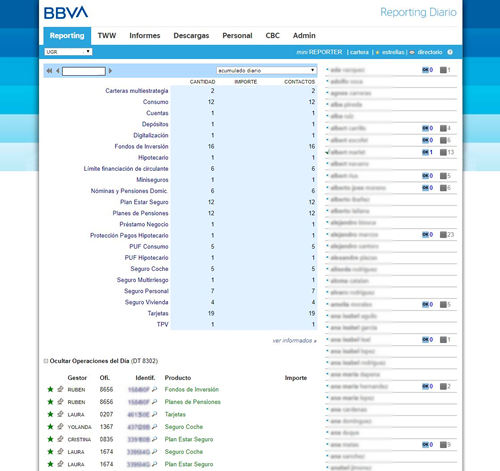Click the Producto column header
Viewport: 500px width, 471px height.
178,378
